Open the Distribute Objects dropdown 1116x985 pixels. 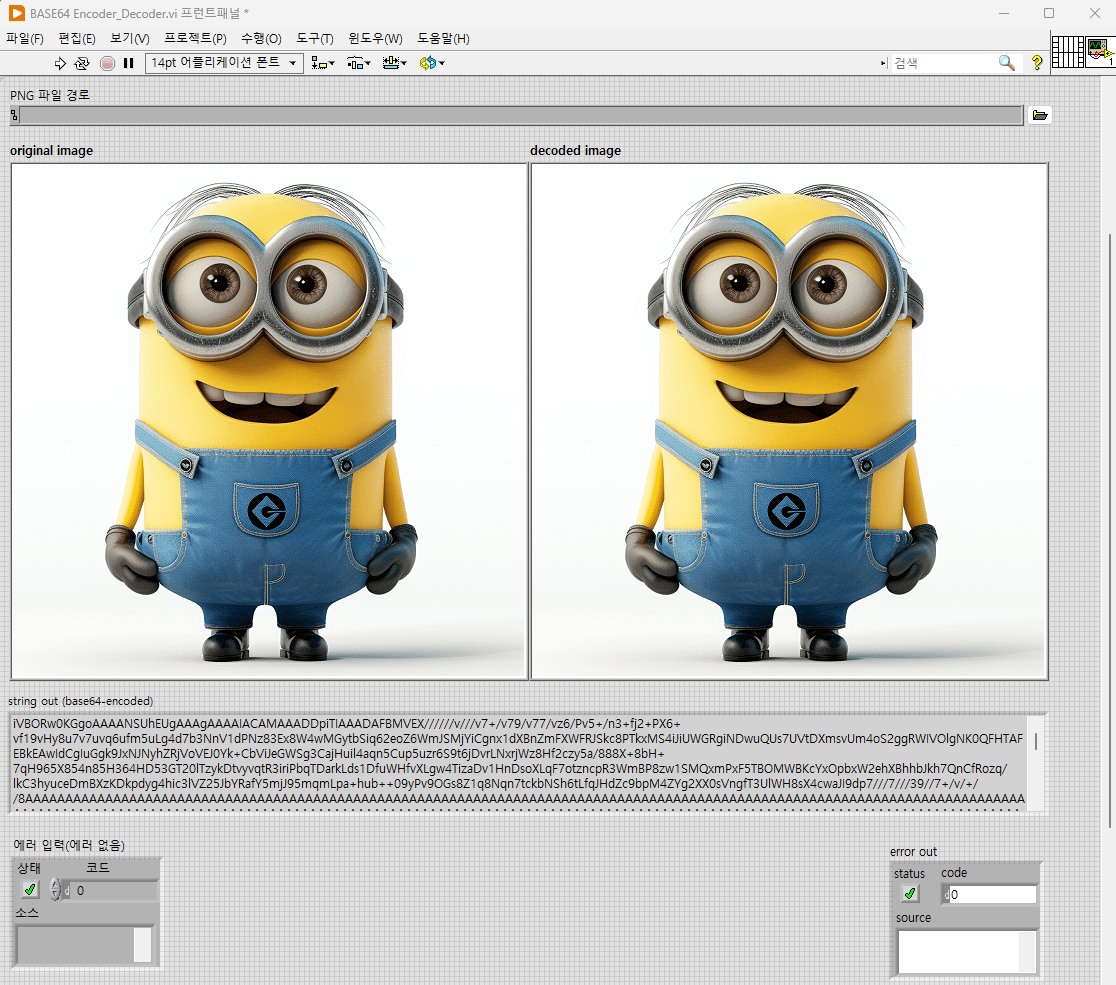tap(359, 63)
